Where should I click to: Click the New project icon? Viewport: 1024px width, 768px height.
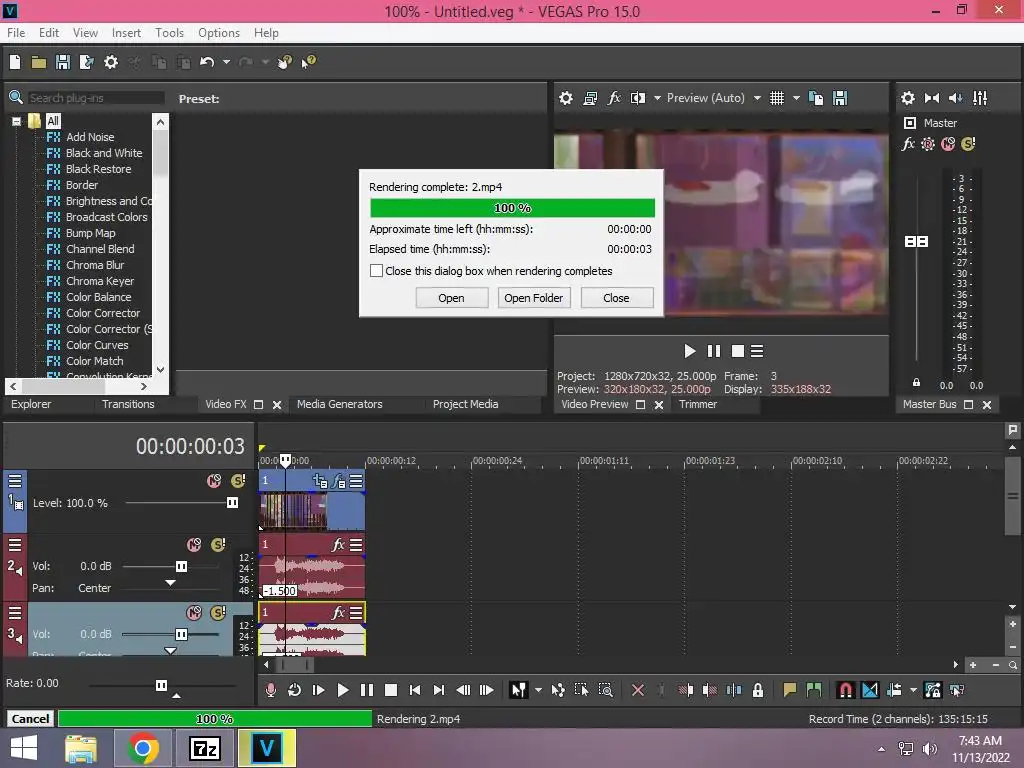(x=14, y=62)
